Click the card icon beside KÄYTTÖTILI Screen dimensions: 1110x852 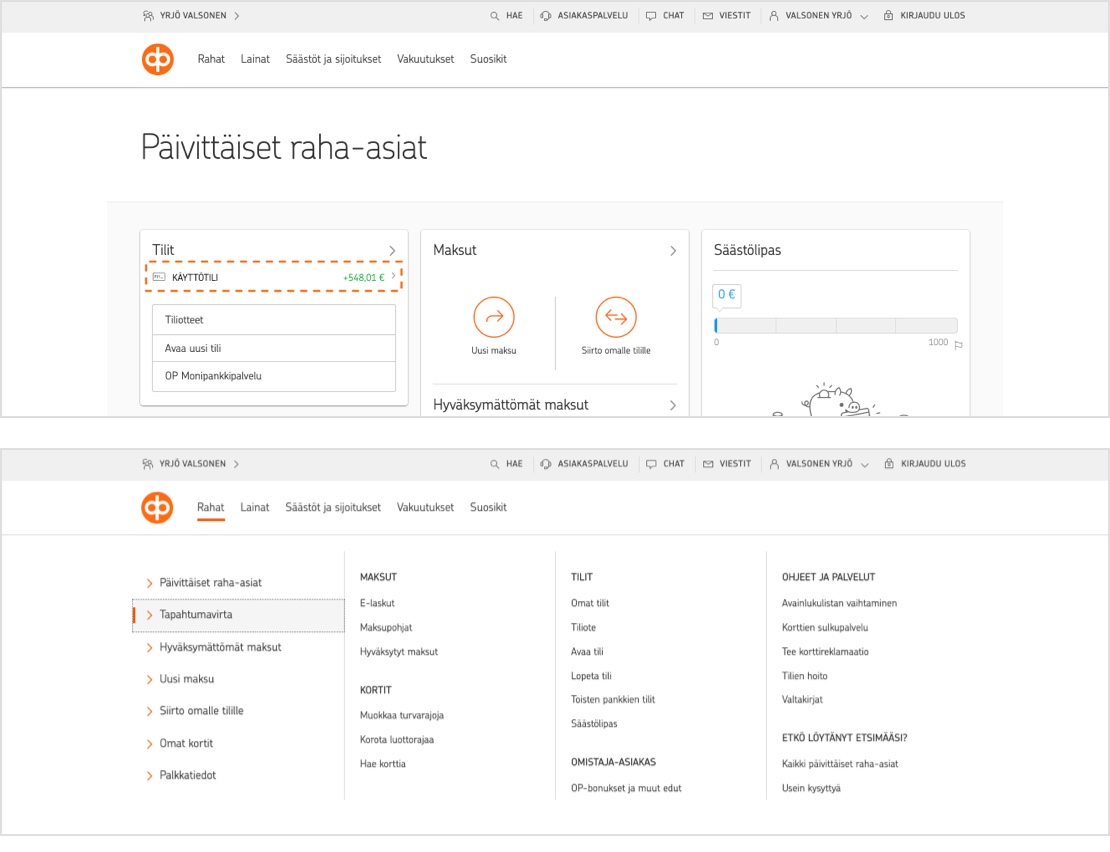159,277
